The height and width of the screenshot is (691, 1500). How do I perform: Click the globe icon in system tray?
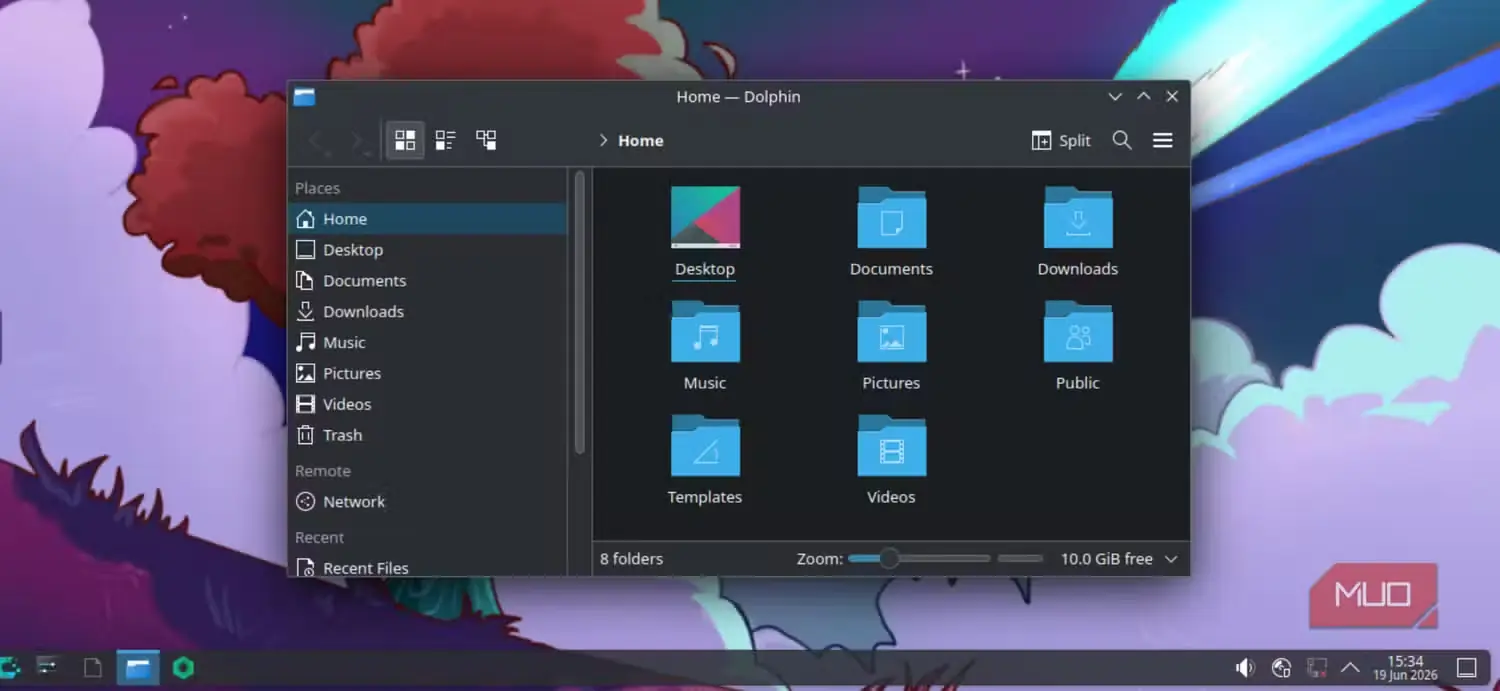pyautogui.click(x=1281, y=667)
